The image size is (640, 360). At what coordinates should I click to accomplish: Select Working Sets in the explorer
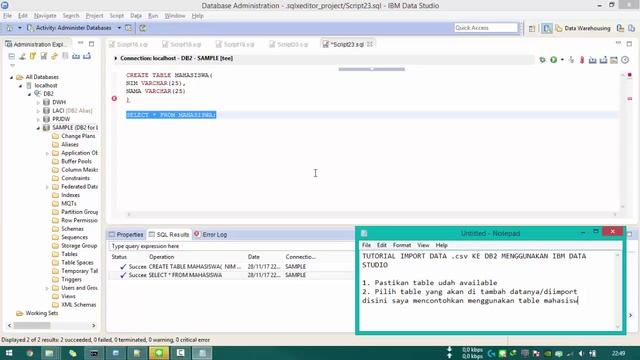point(42,313)
